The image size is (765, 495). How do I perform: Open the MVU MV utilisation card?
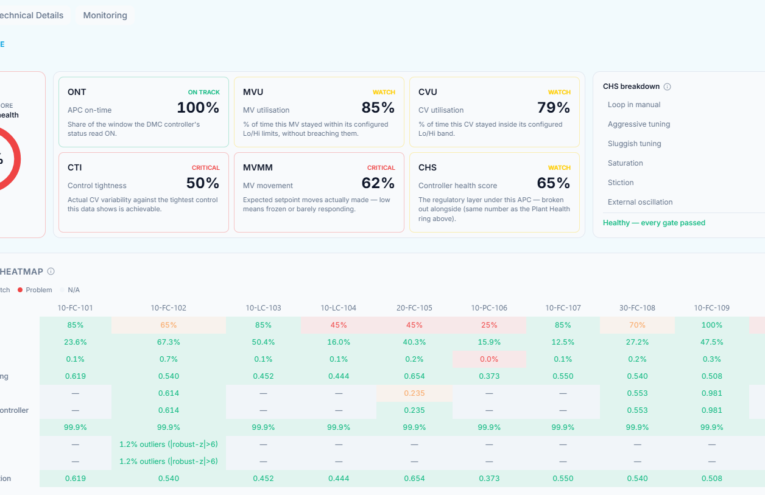[319, 112]
